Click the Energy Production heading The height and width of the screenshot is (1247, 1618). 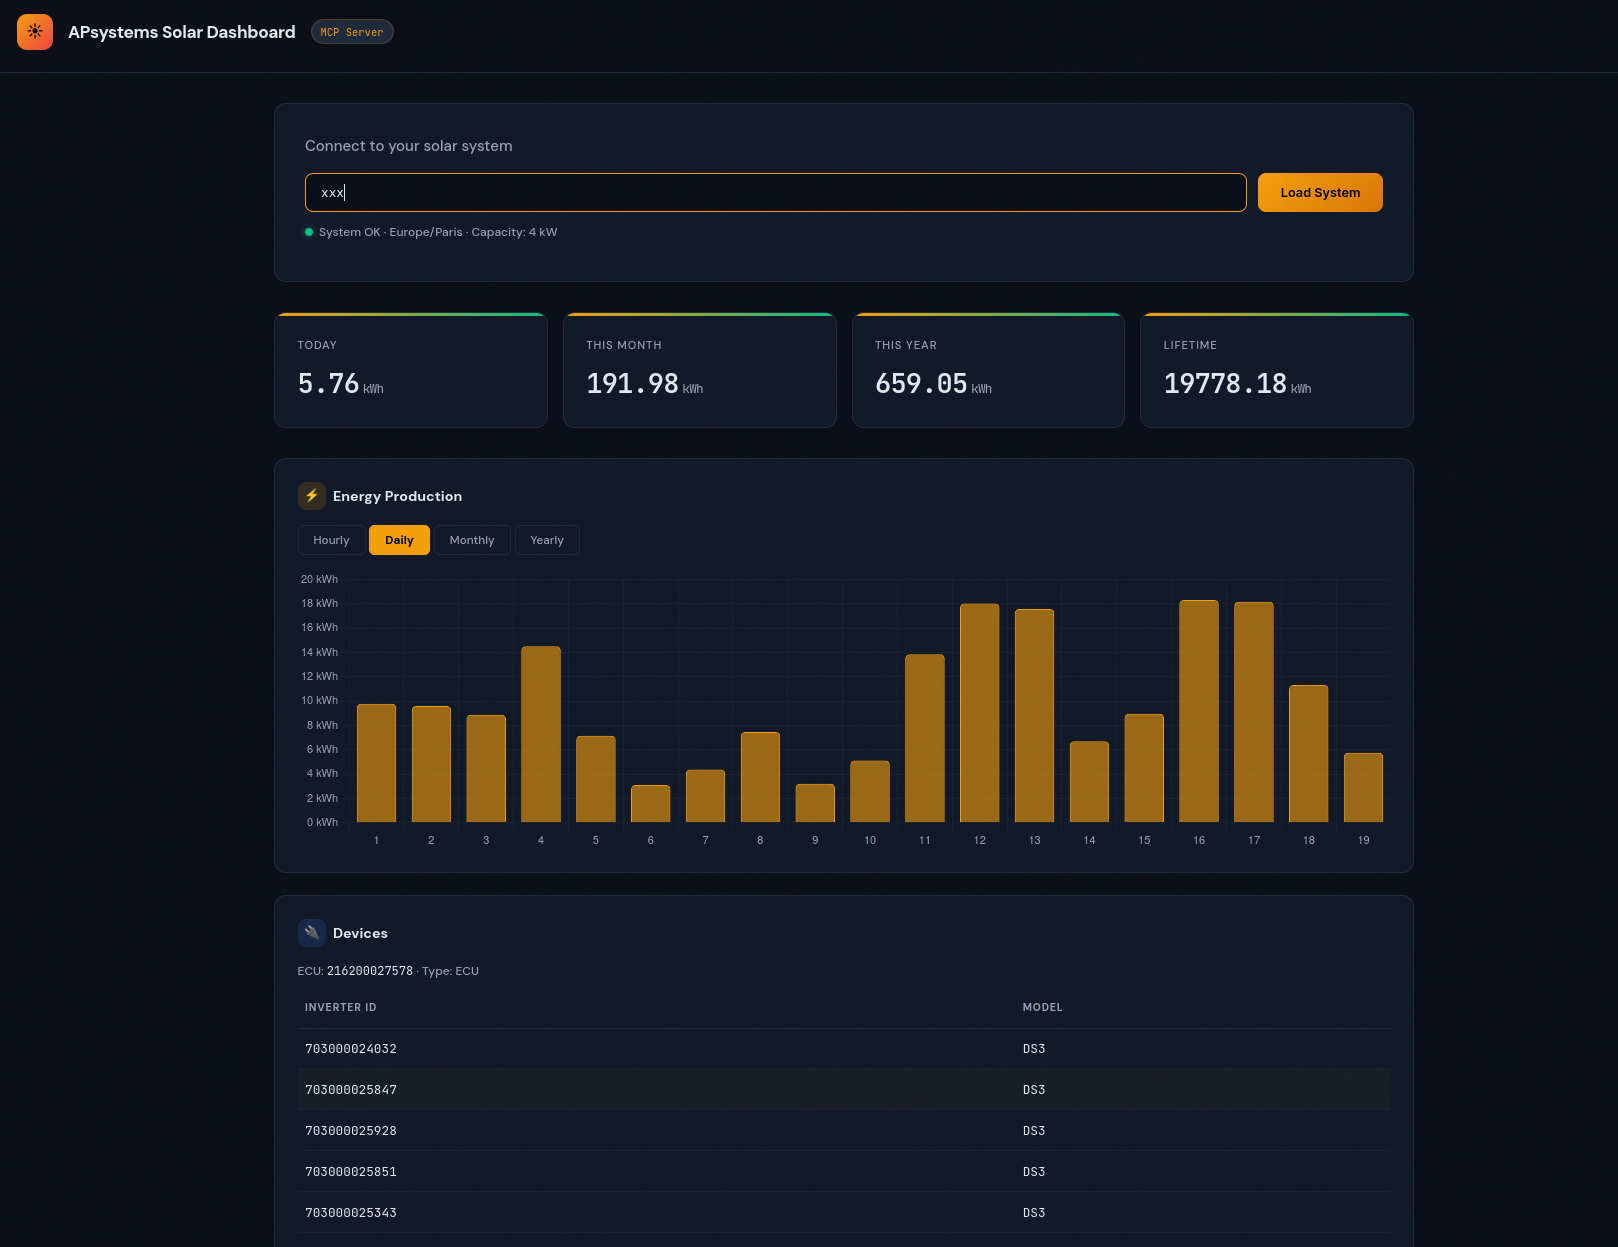tap(397, 496)
